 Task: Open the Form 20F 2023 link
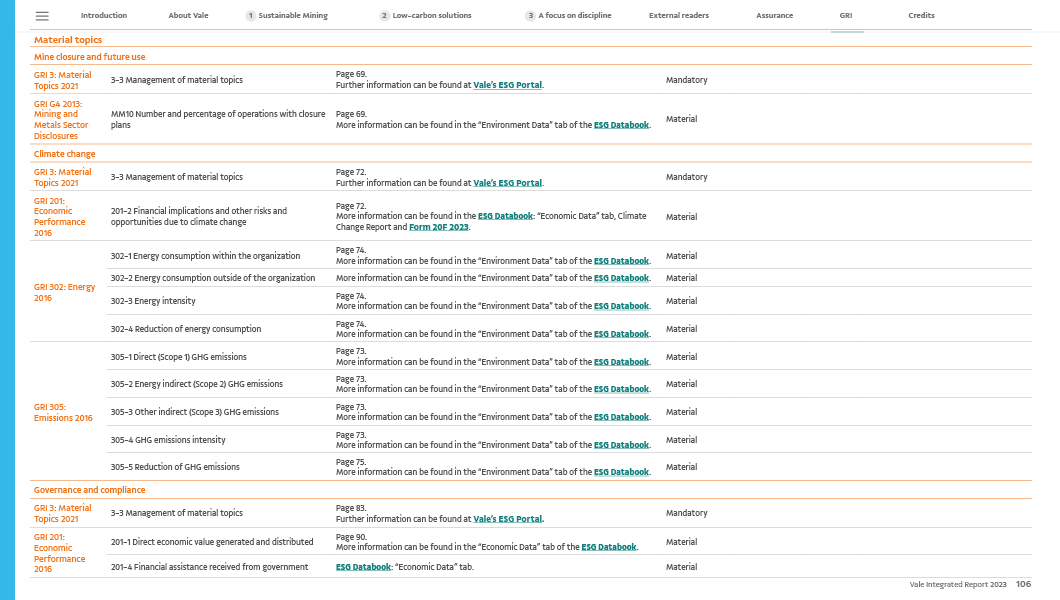point(438,227)
